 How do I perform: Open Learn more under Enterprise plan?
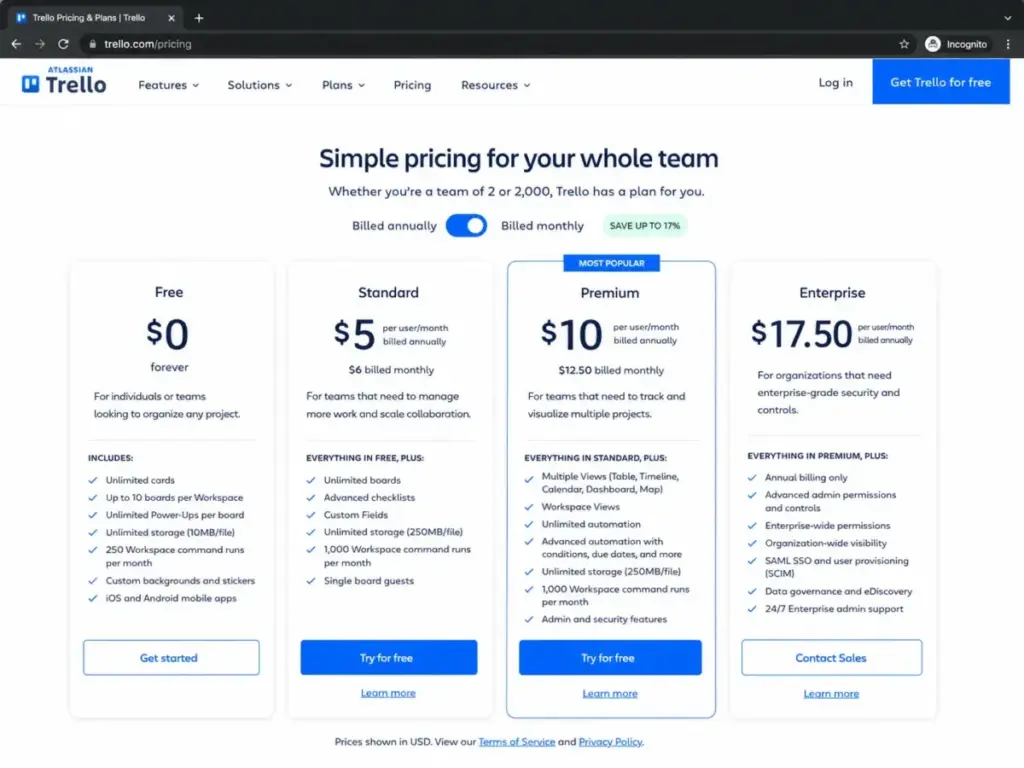tap(831, 694)
